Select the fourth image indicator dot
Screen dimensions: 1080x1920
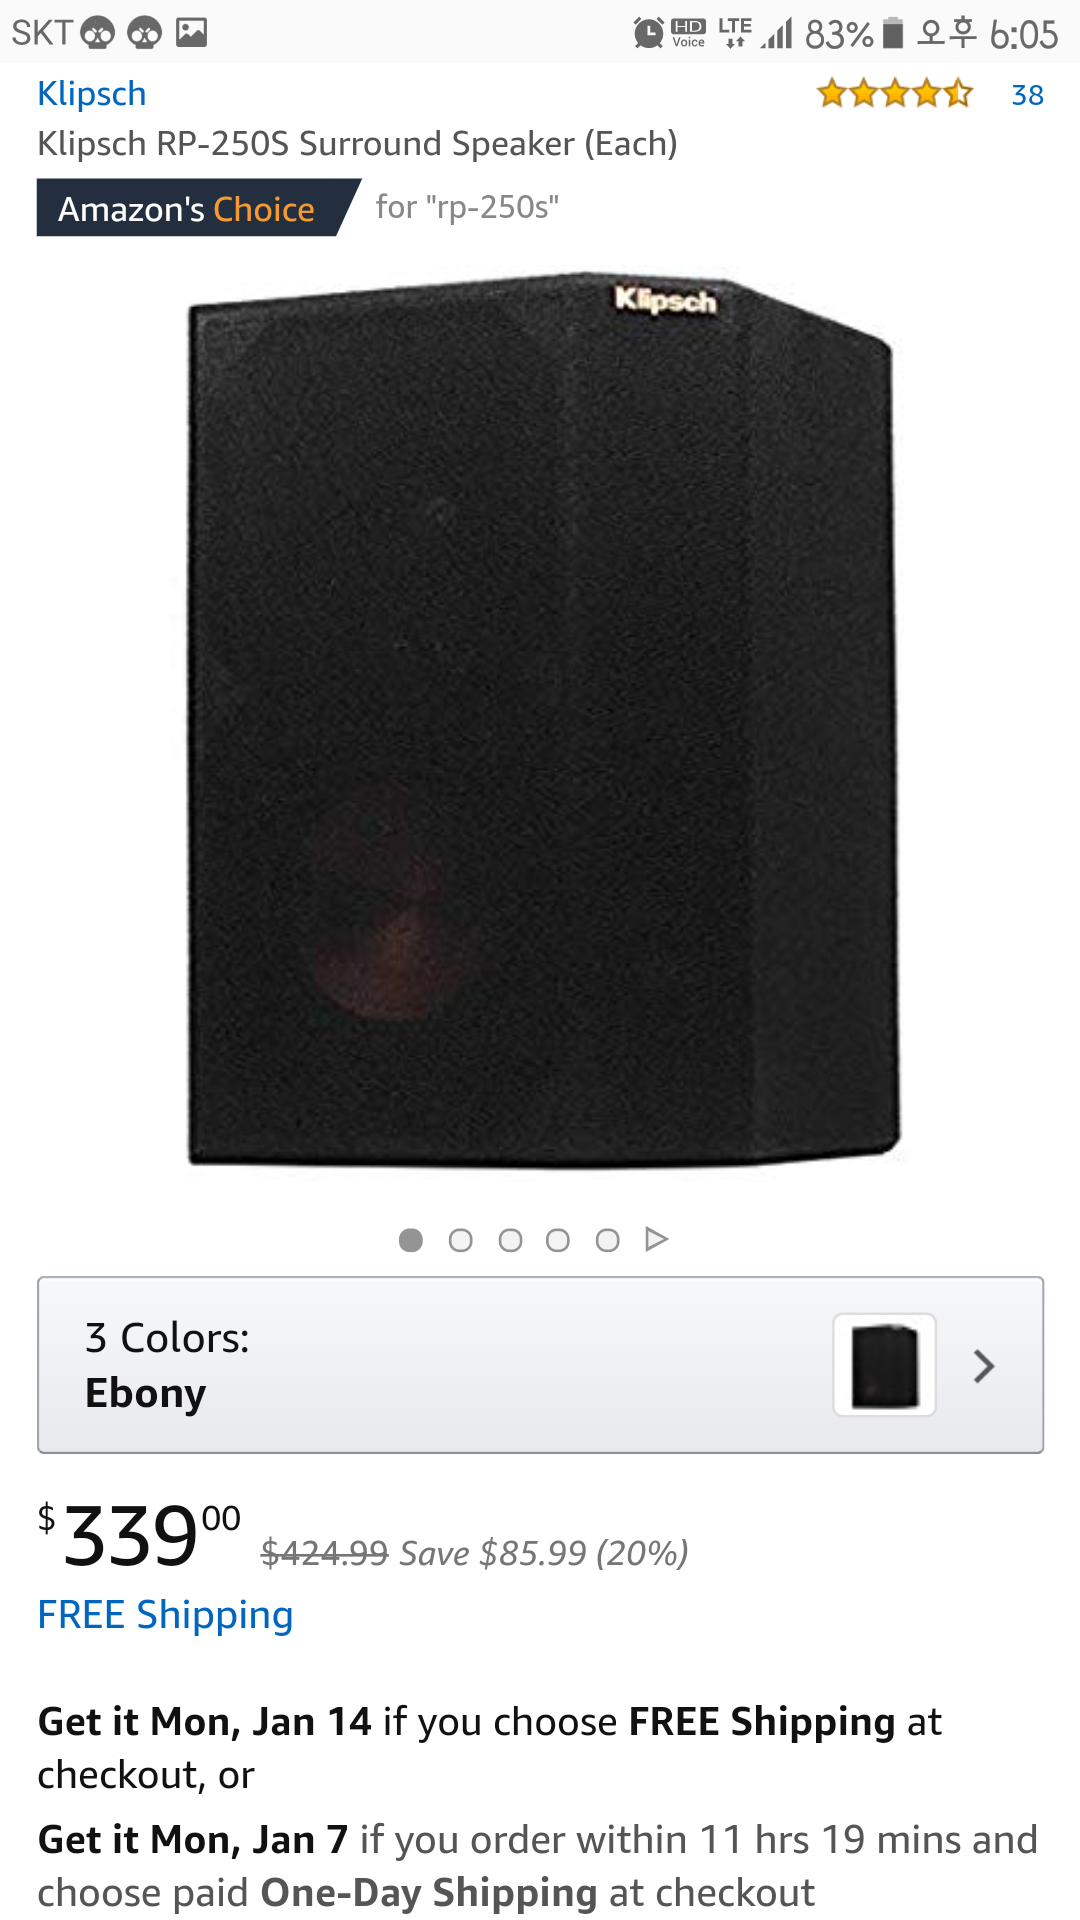[x=558, y=1240]
